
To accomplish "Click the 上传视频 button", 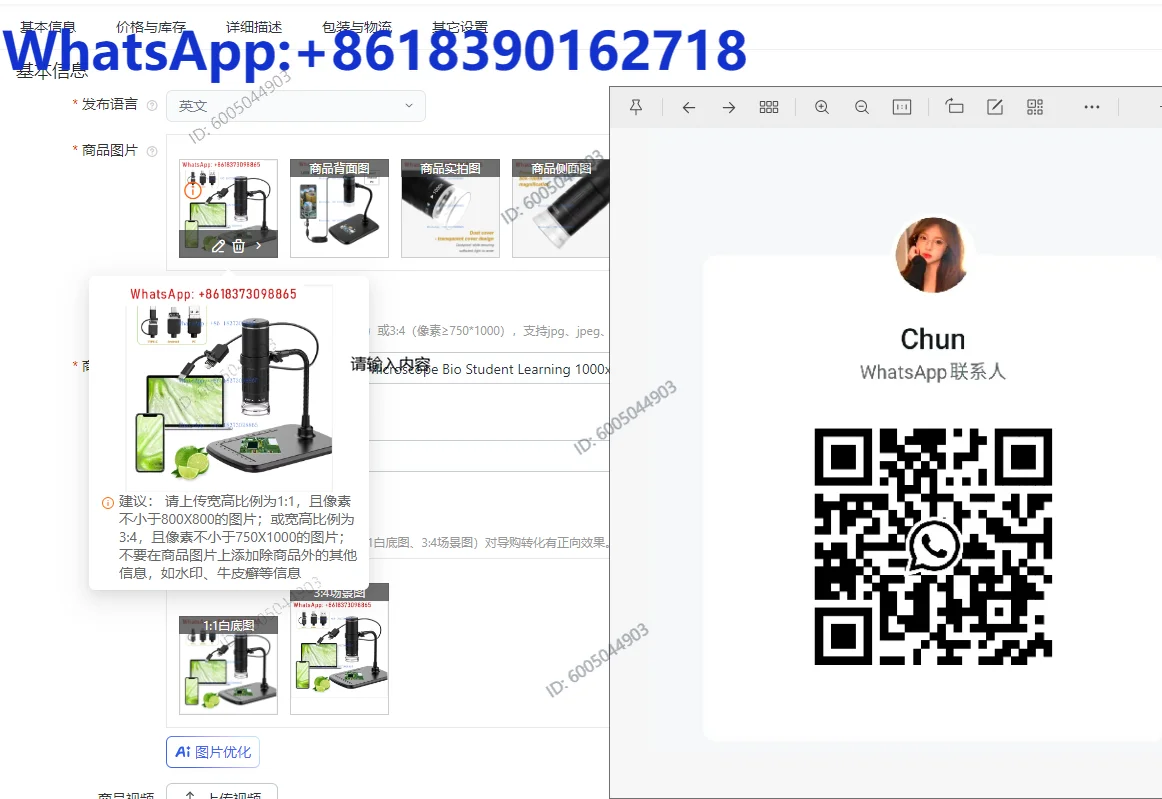I will 222,792.
